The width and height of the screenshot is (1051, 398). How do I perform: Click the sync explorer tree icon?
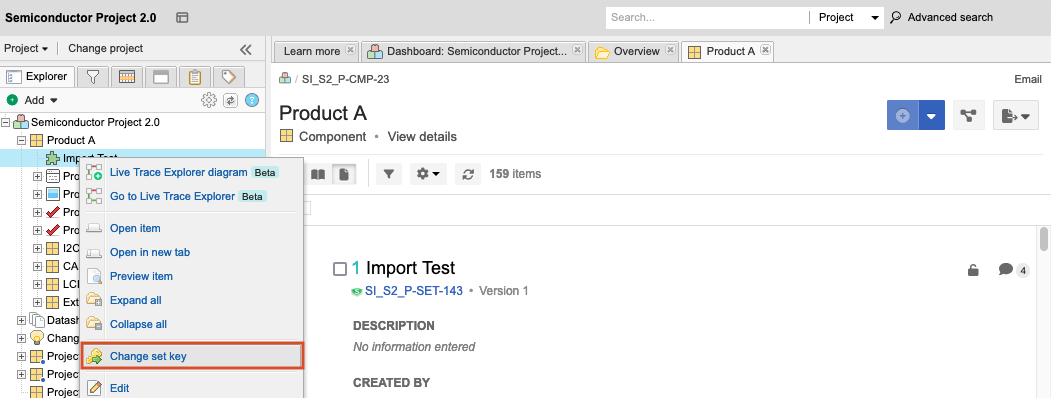[x=231, y=100]
